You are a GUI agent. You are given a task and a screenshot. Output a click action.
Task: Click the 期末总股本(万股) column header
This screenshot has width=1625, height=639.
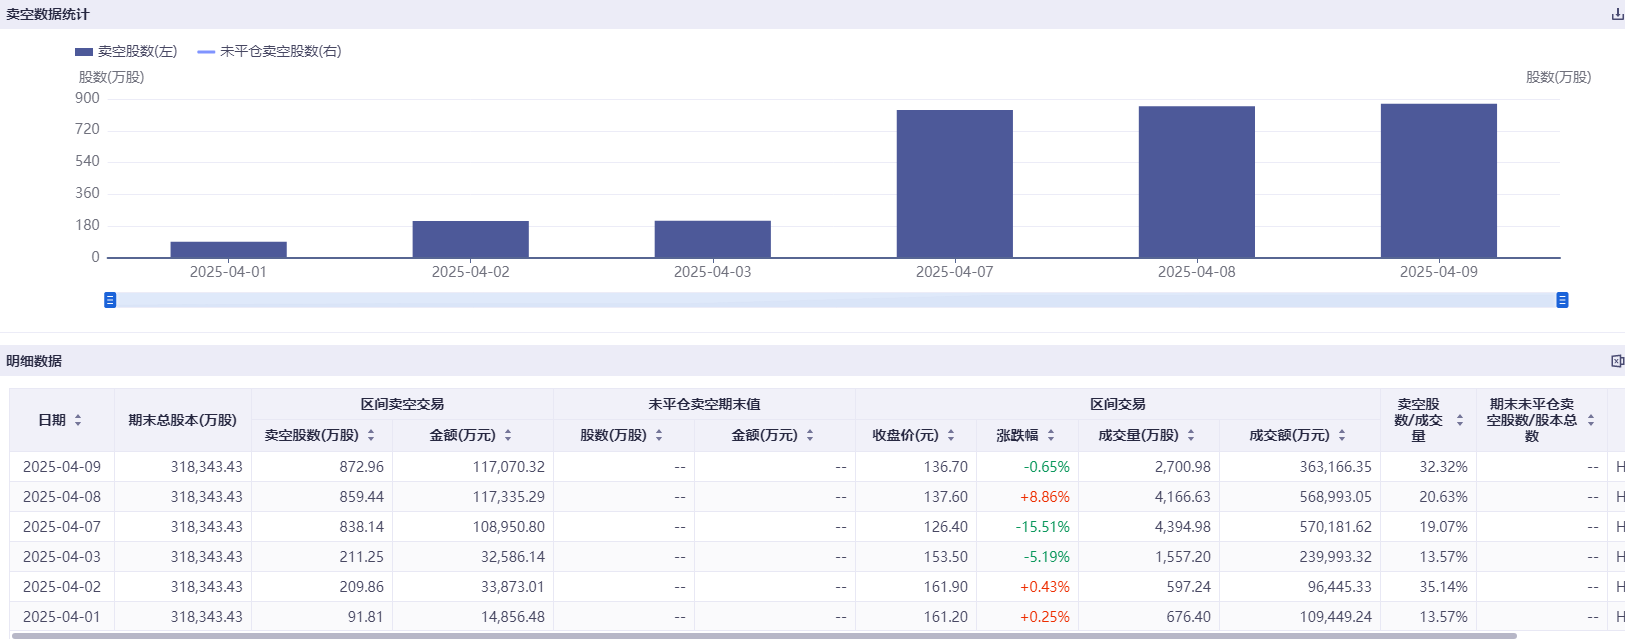click(182, 420)
